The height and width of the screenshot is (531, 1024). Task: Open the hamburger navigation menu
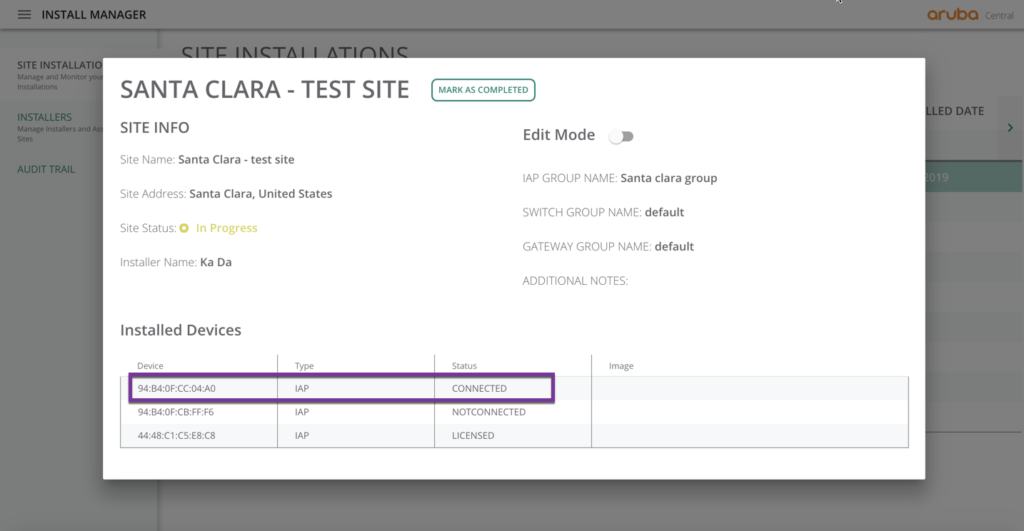(25, 15)
